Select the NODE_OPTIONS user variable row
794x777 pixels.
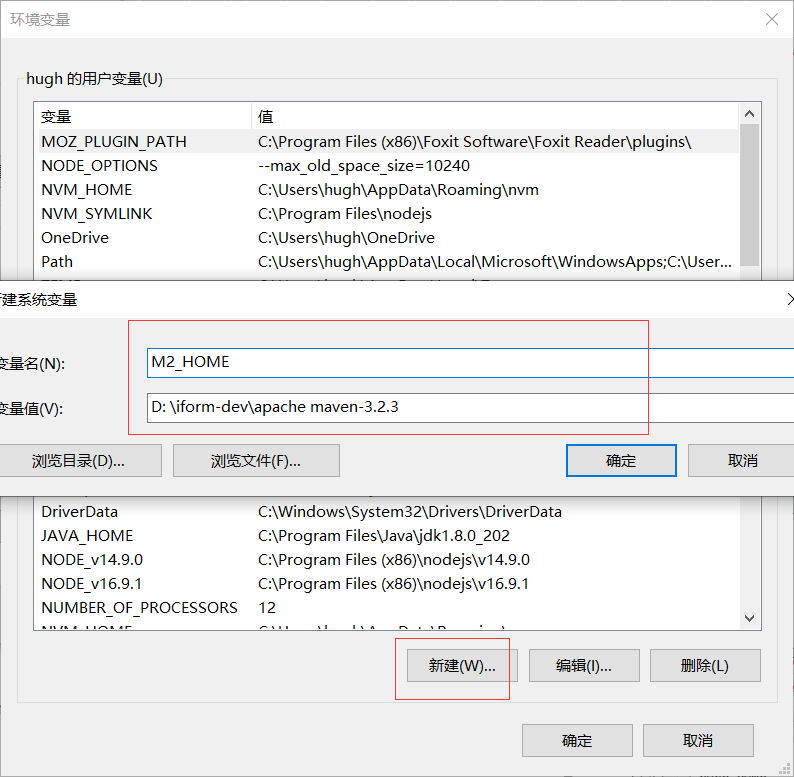click(x=99, y=166)
